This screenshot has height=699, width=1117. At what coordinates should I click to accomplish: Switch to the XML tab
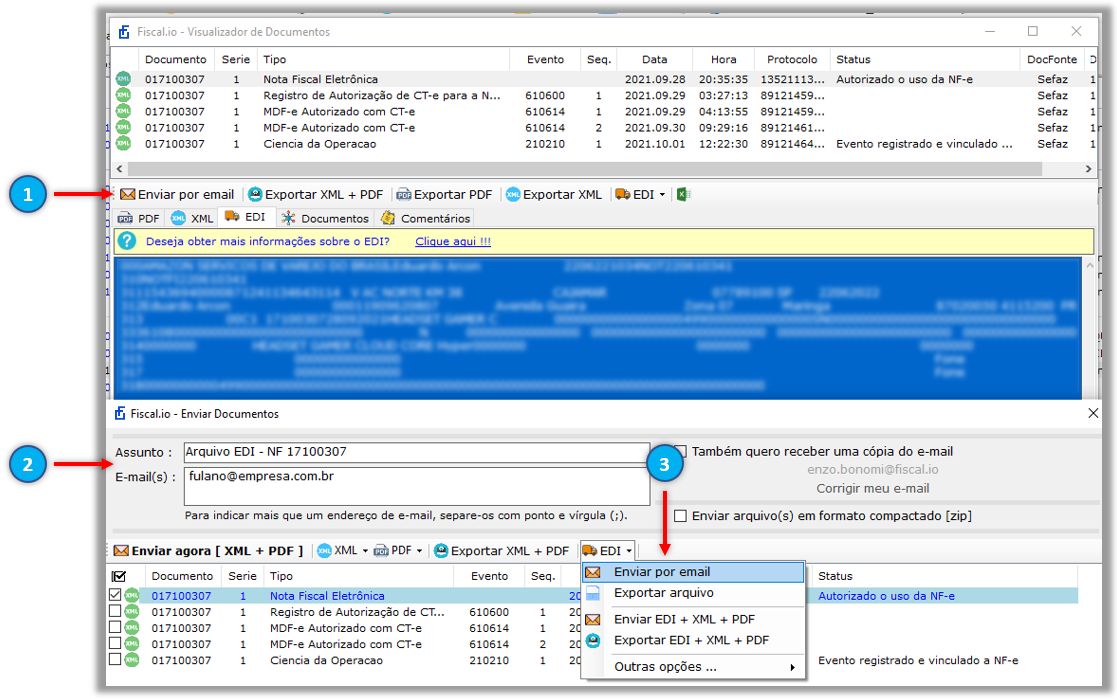192,218
